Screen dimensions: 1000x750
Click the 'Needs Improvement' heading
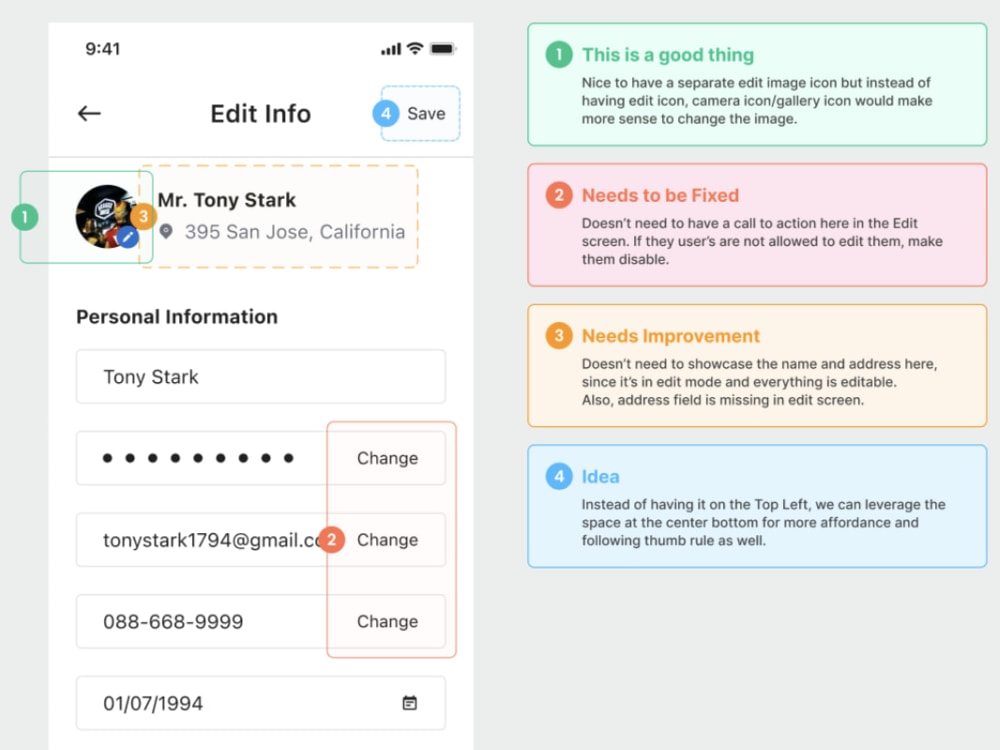pos(670,335)
